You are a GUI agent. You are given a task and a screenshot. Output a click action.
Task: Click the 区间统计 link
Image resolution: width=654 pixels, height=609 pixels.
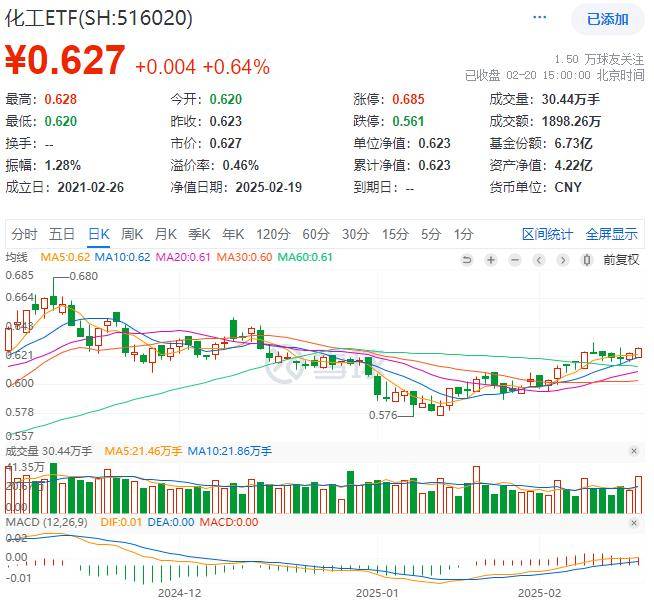(x=547, y=234)
